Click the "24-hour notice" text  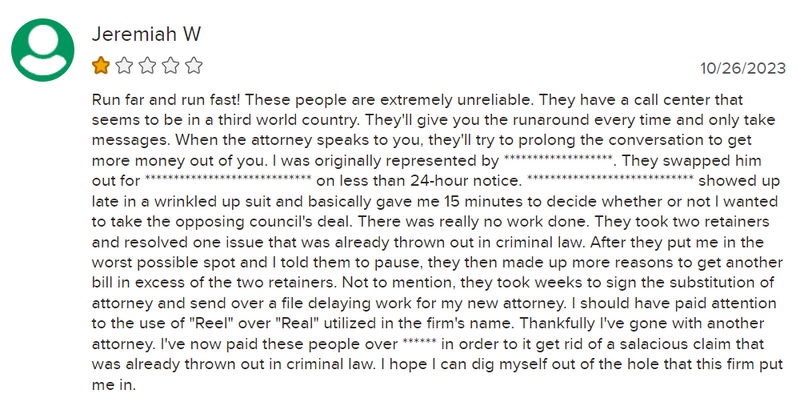[x=465, y=181]
